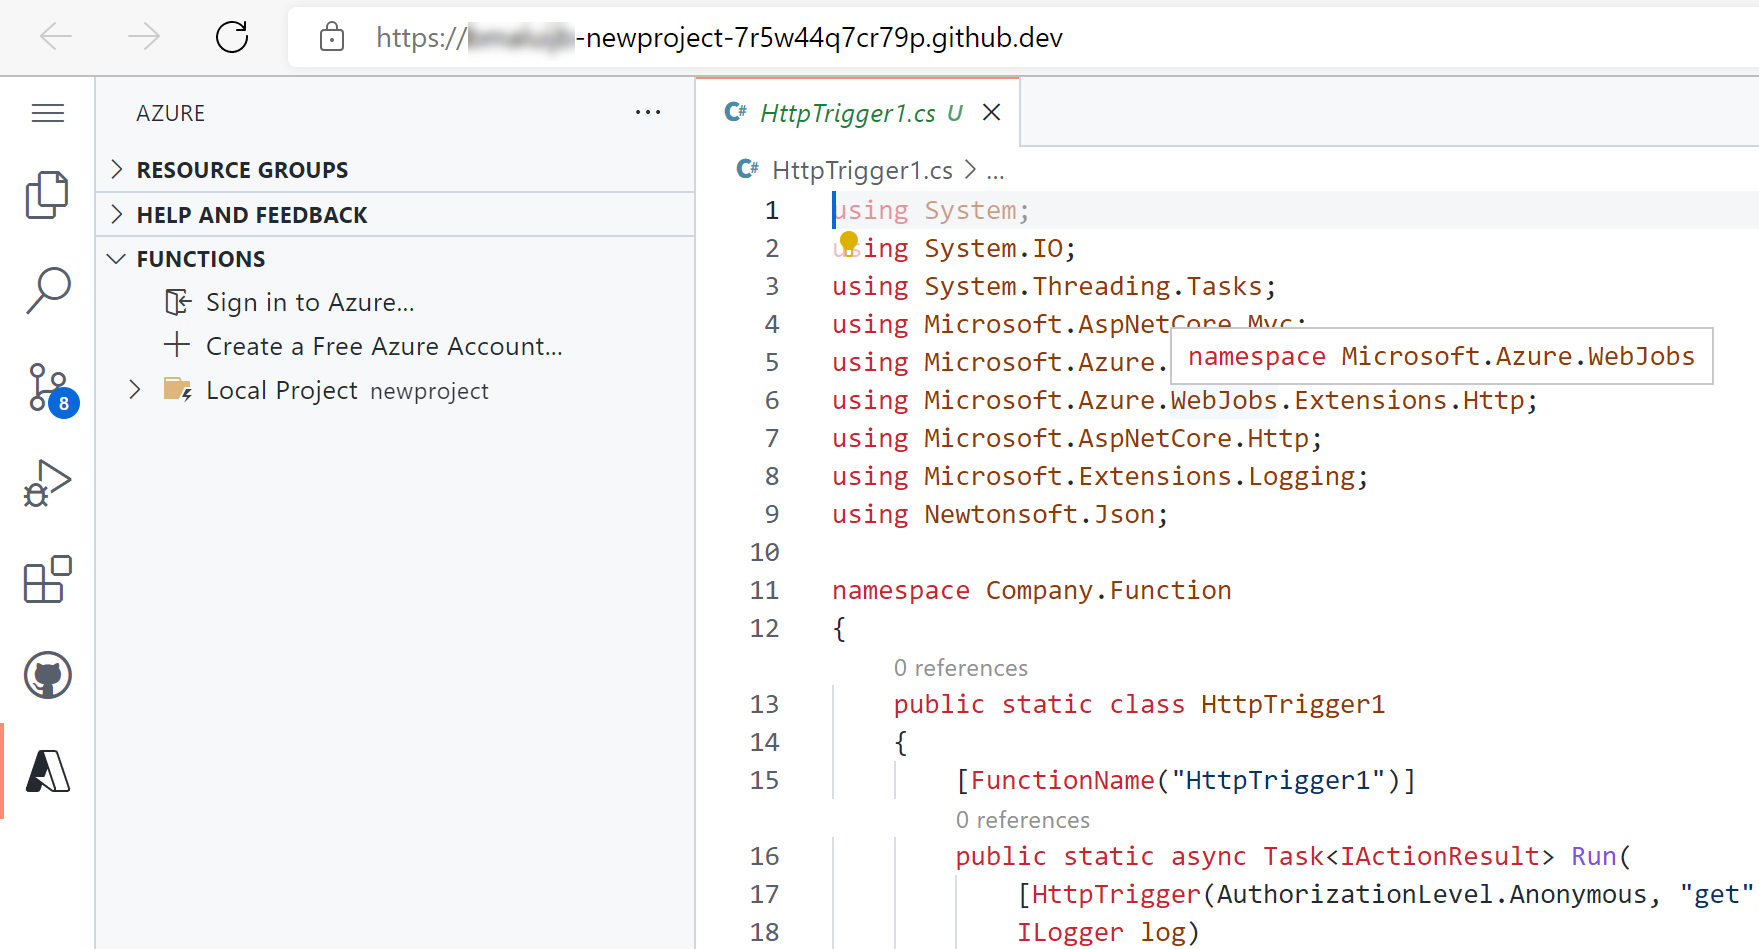Click Sign in to Azure...
1759x949 pixels.
(310, 302)
